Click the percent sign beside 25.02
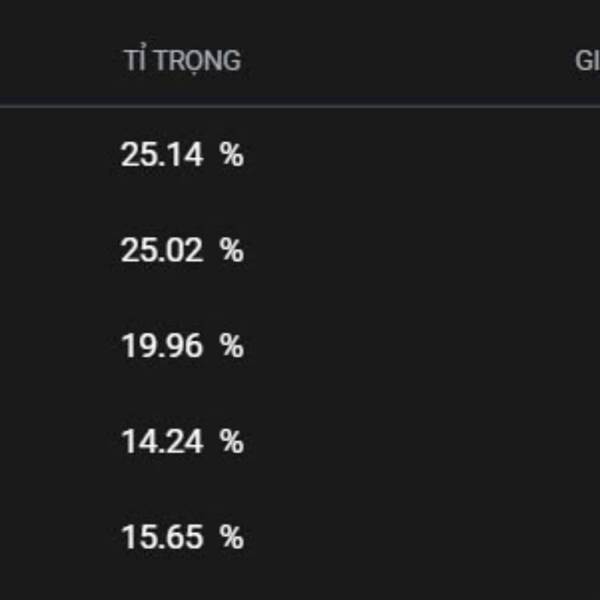This screenshot has width=600, height=600. pos(232,250)
